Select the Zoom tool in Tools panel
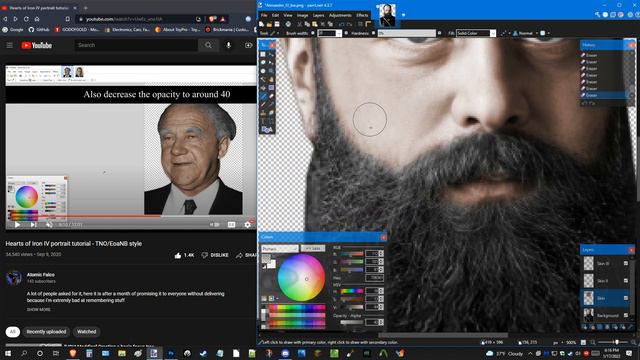The image size is (640, 360). coord(271,71)
